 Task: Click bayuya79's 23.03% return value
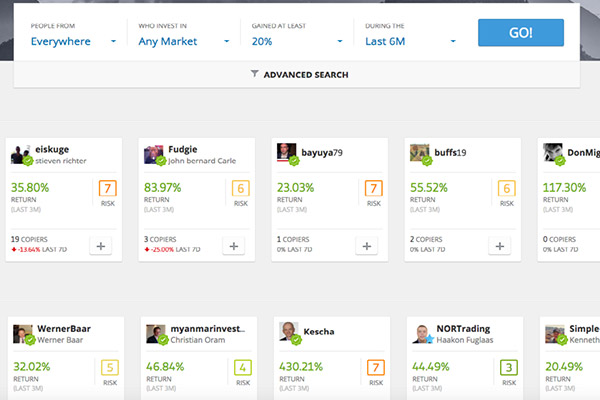[295, 188]
